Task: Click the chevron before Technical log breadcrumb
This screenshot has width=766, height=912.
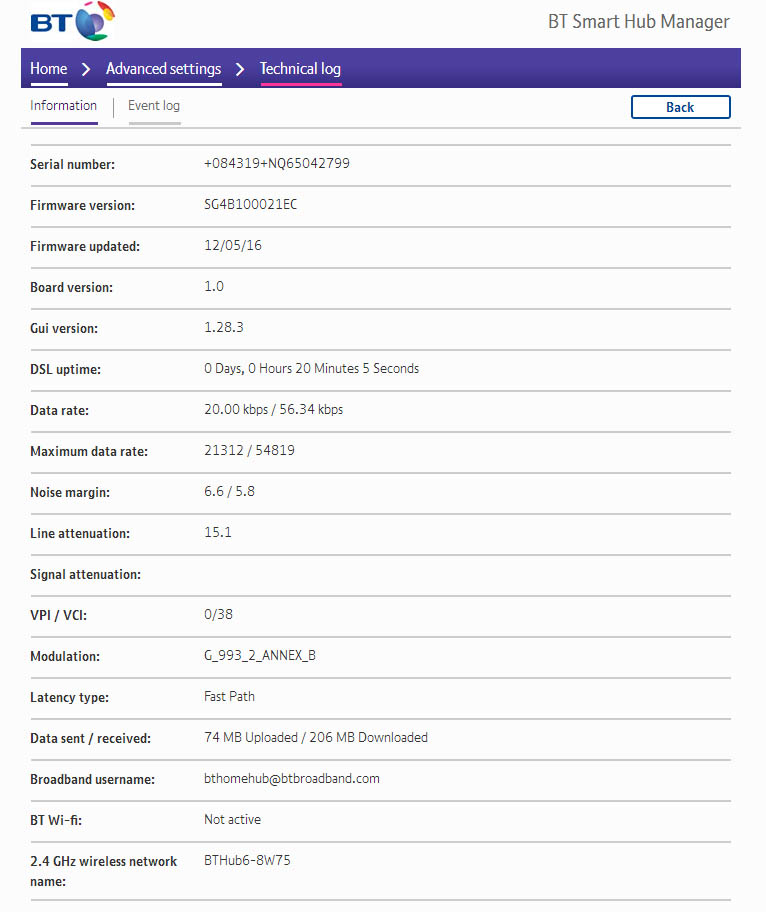Action: point(240,69)
